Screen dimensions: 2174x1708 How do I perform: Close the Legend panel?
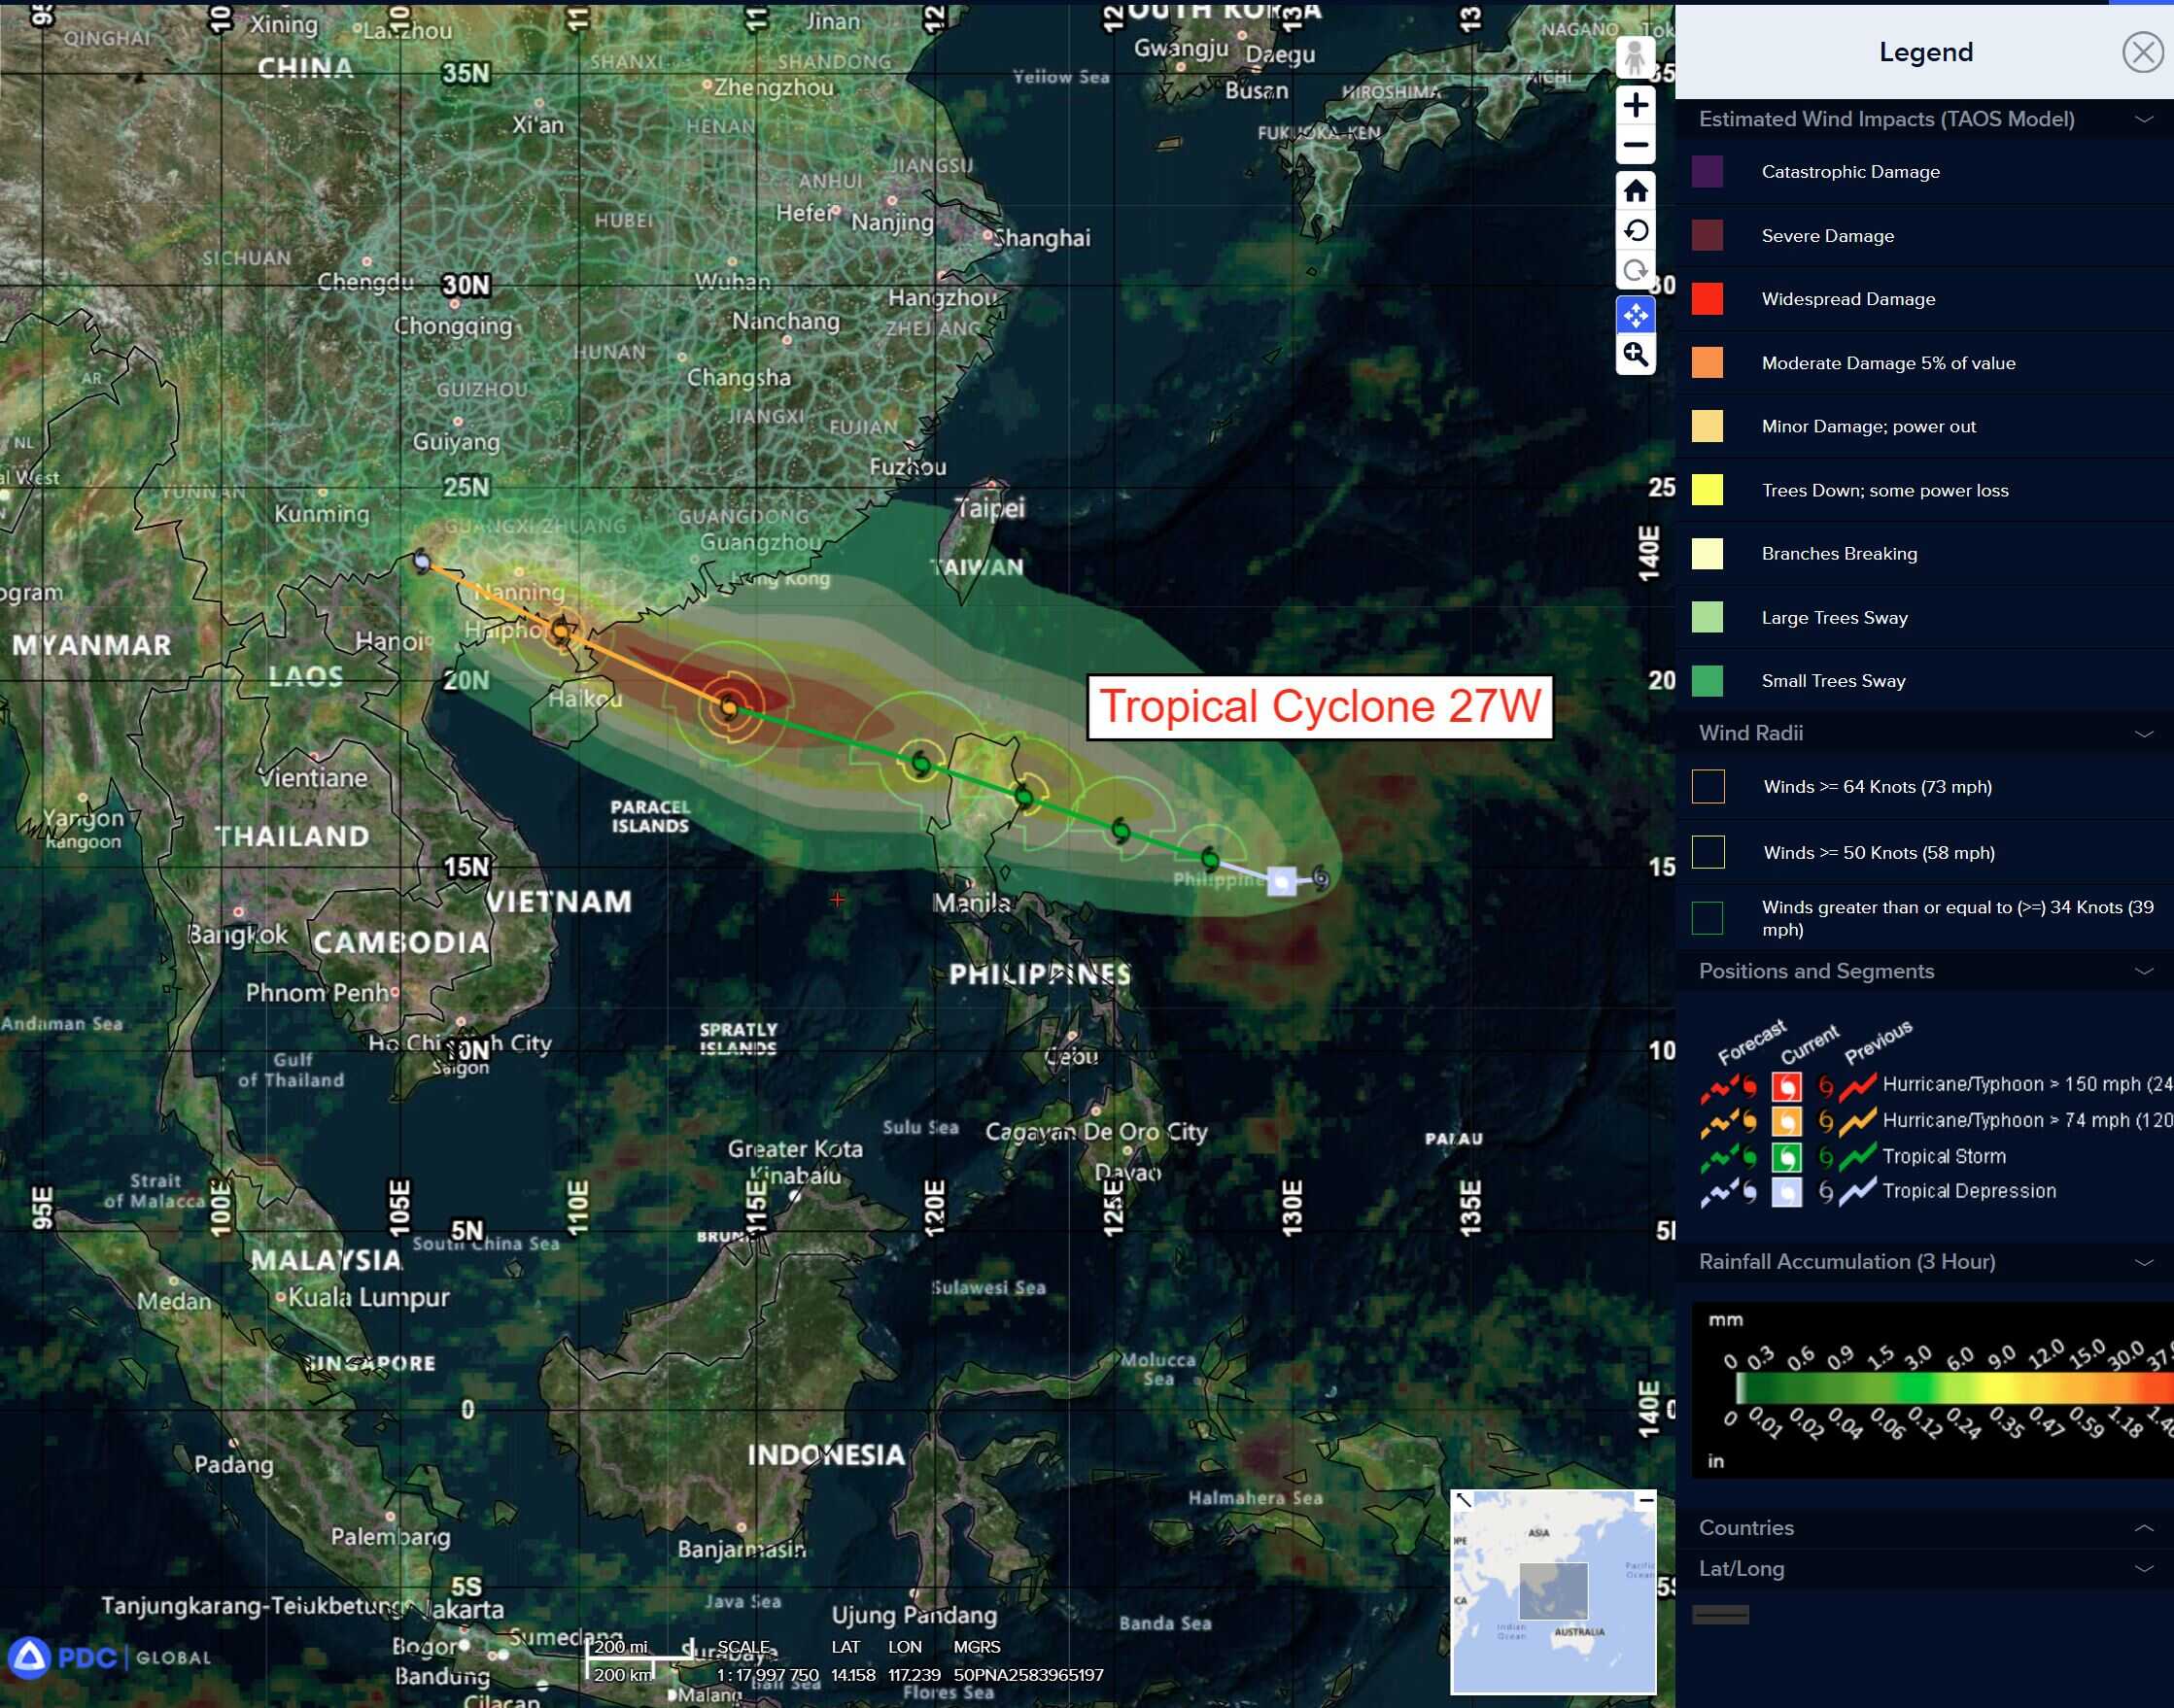coord(2142,52)
